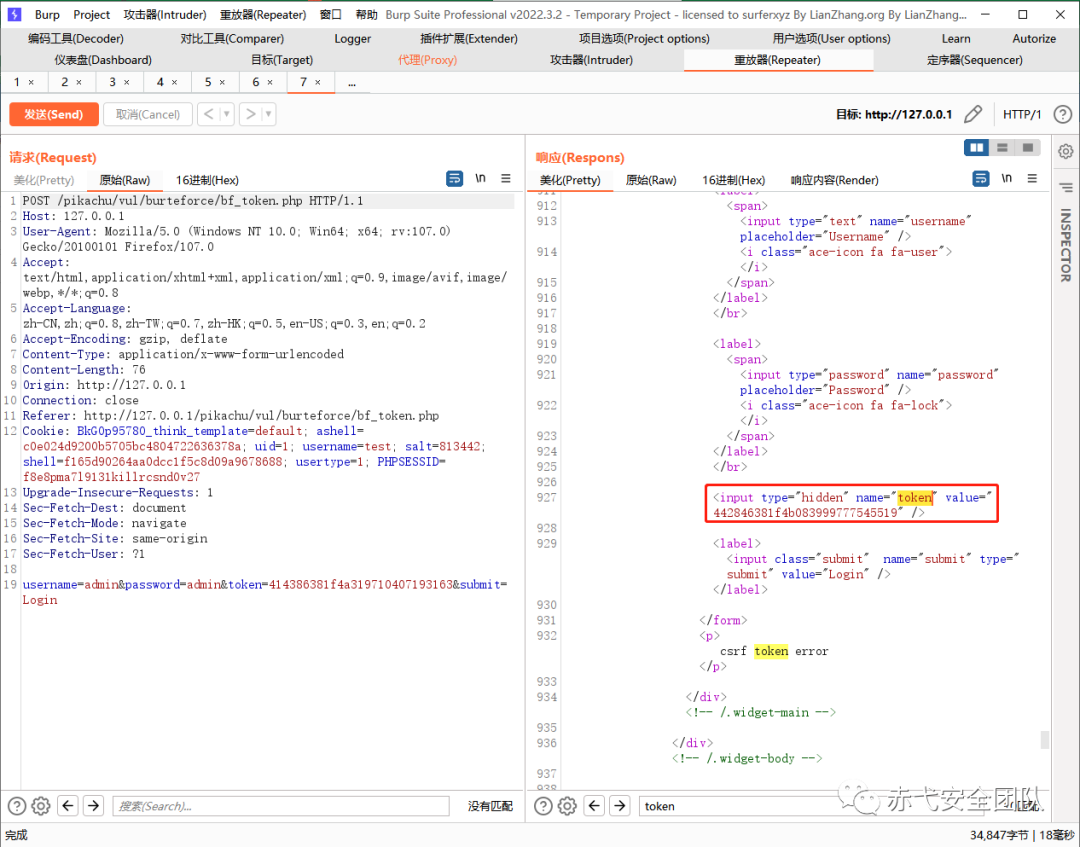The width and height of the screenshot is (1080, 847).
Task: Toggle request \n non-printable characters
Action: point(480,178)
